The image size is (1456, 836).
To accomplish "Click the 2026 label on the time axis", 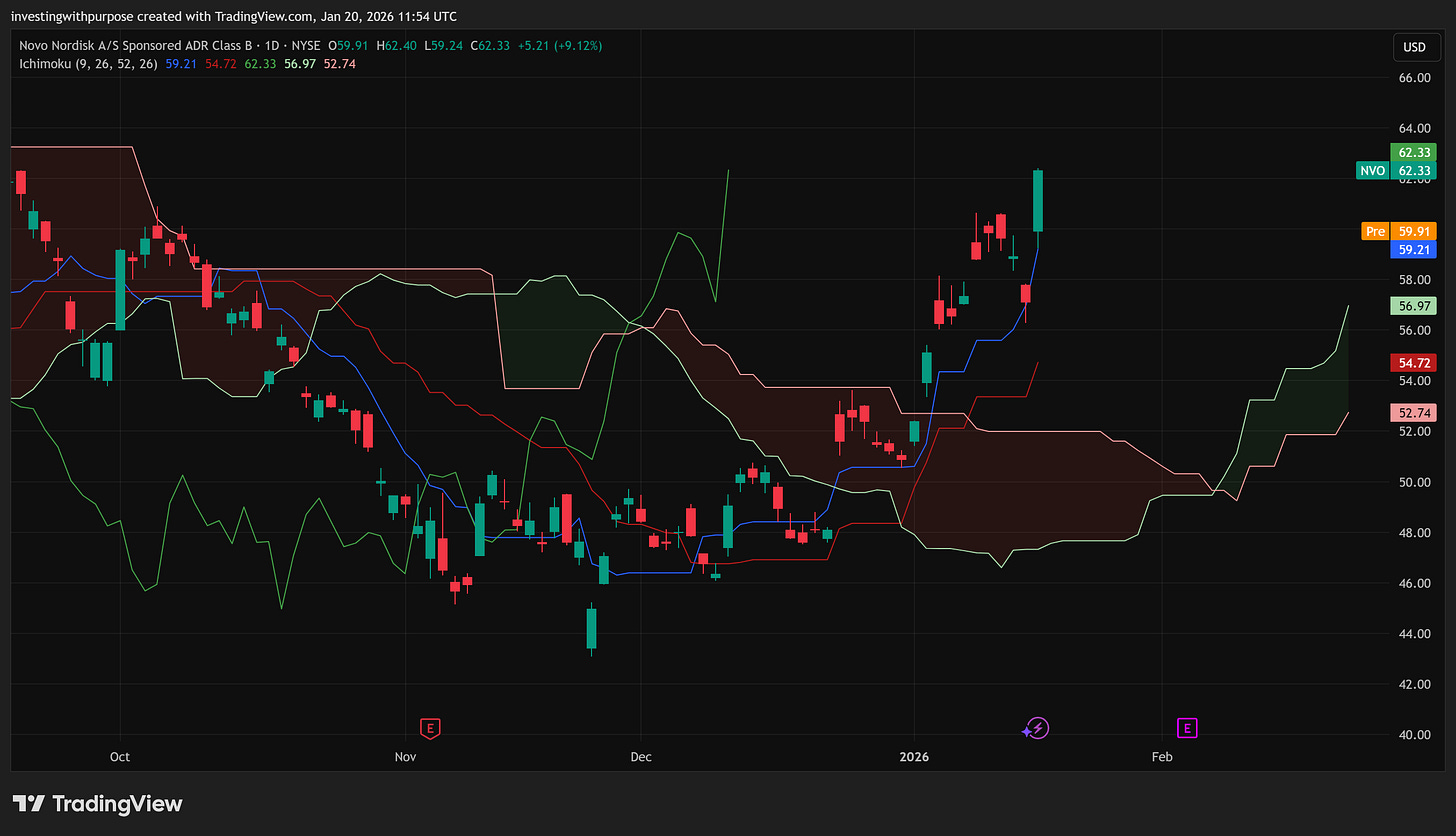I will (914, 757).
